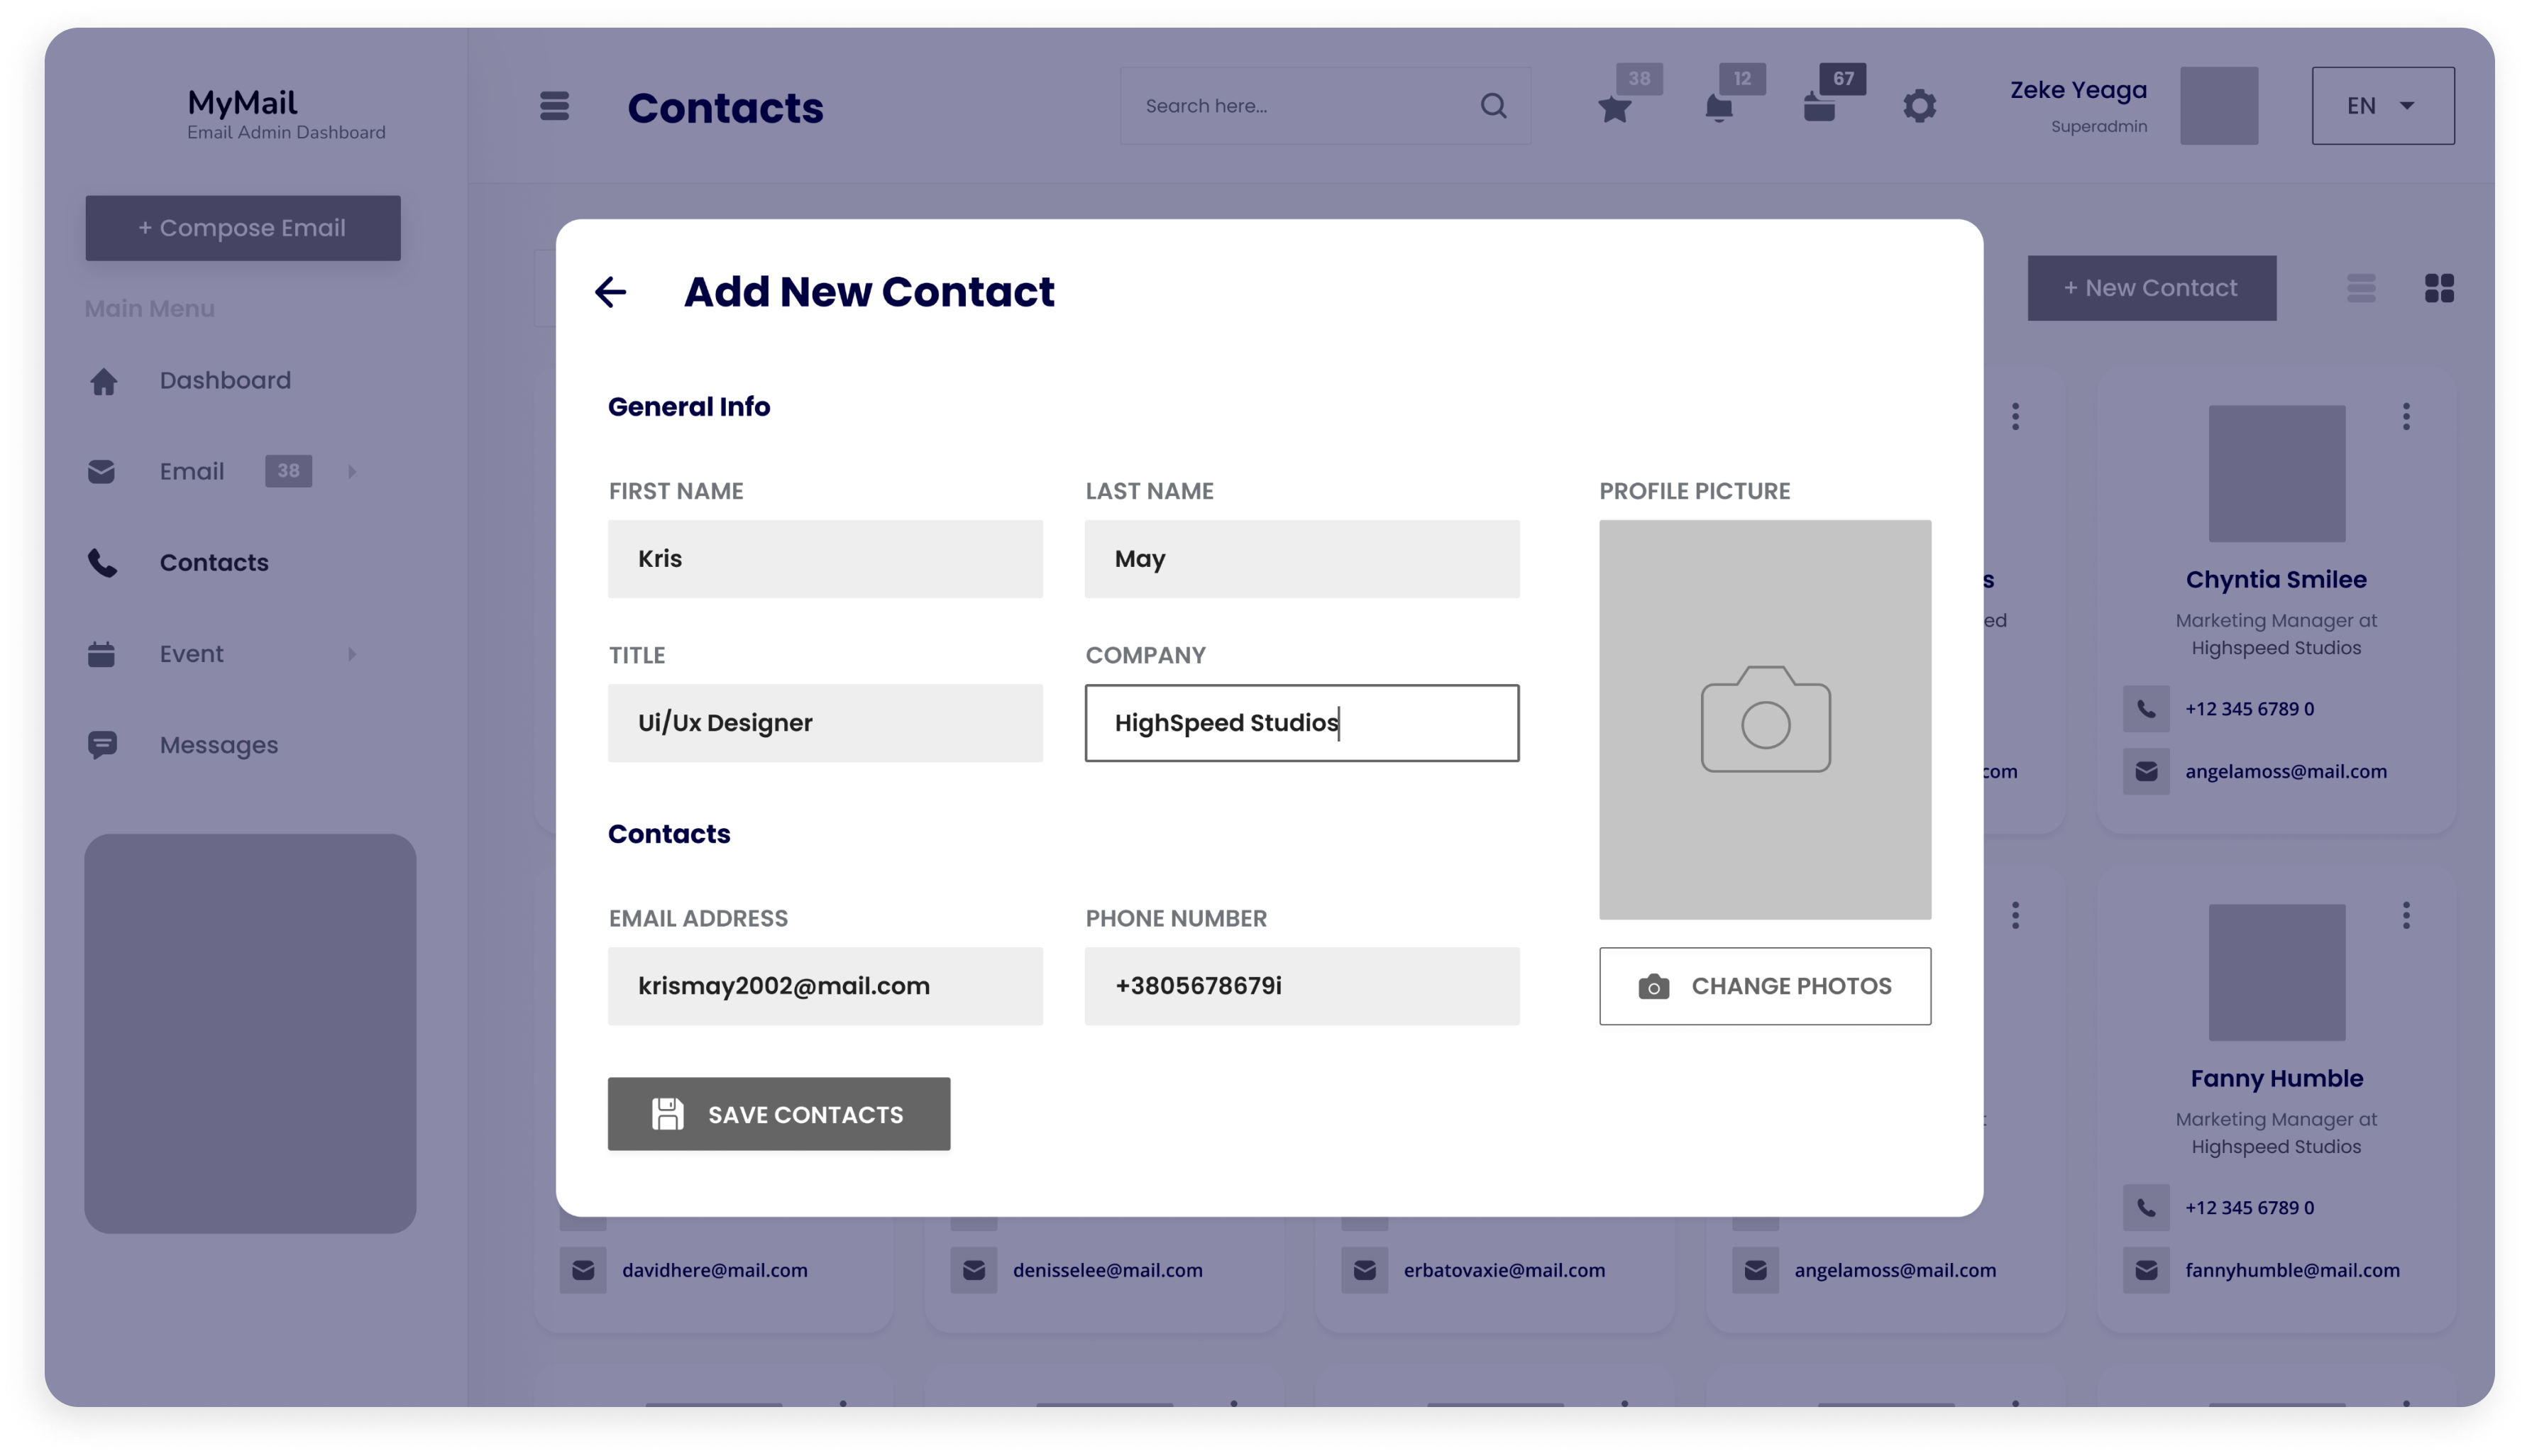Click mail icon beside erbatovaxie@mail.com
The height and width of the screenshot is (1456, 2527).
point(1365,1270)
